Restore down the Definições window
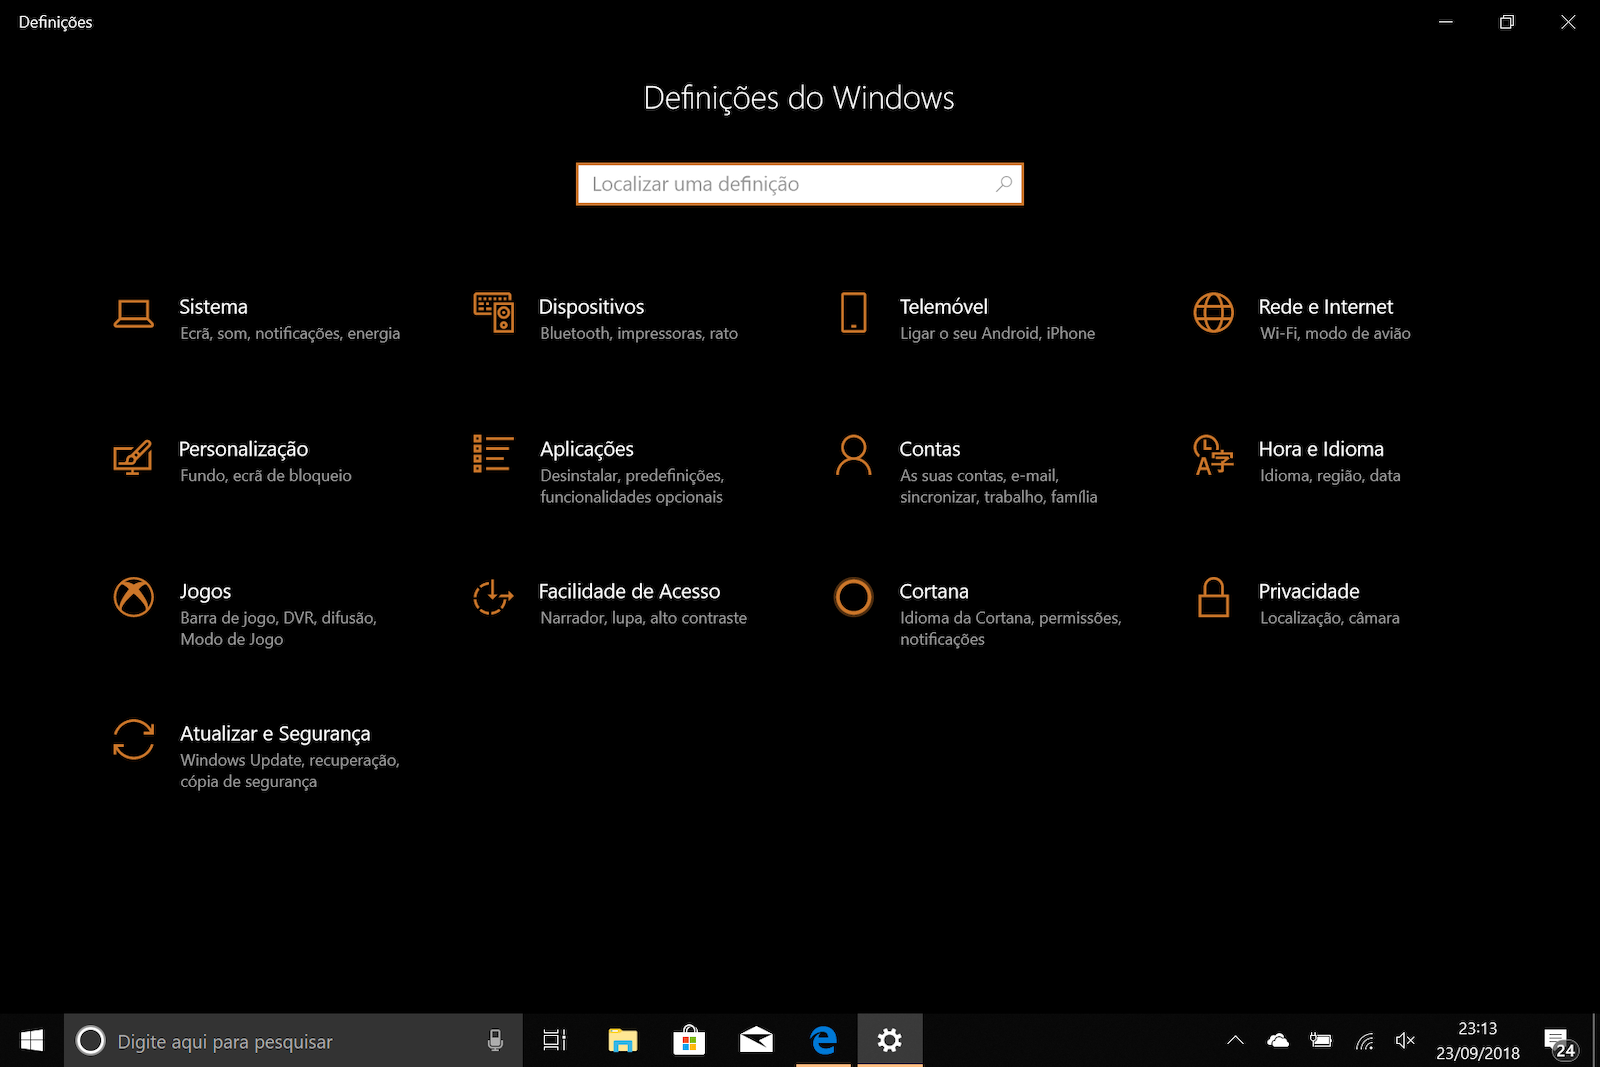This screenshot has height=1067, width=1600. [1507, 22]
